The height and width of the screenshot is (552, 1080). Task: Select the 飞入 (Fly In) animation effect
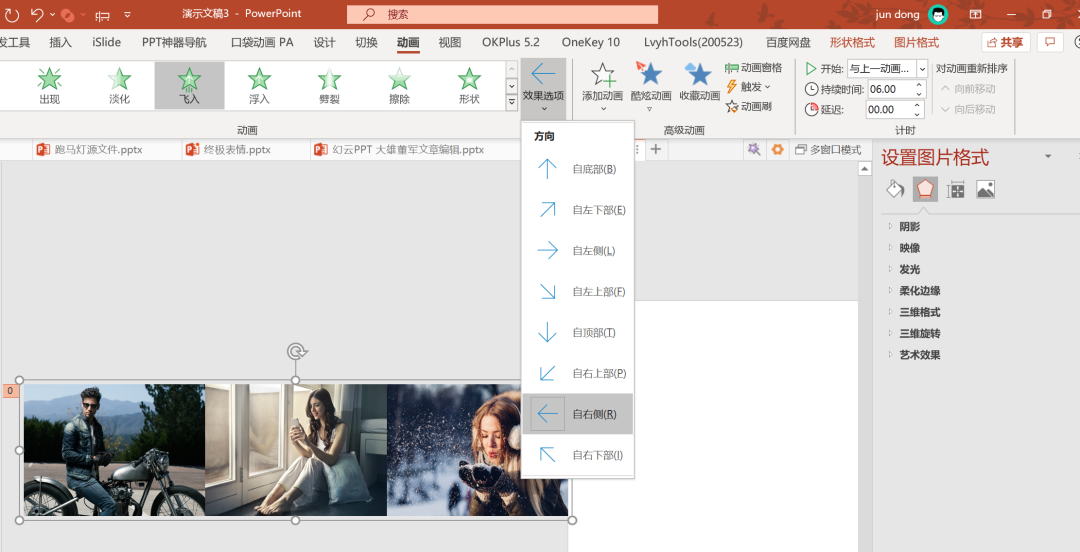point(189,85)
